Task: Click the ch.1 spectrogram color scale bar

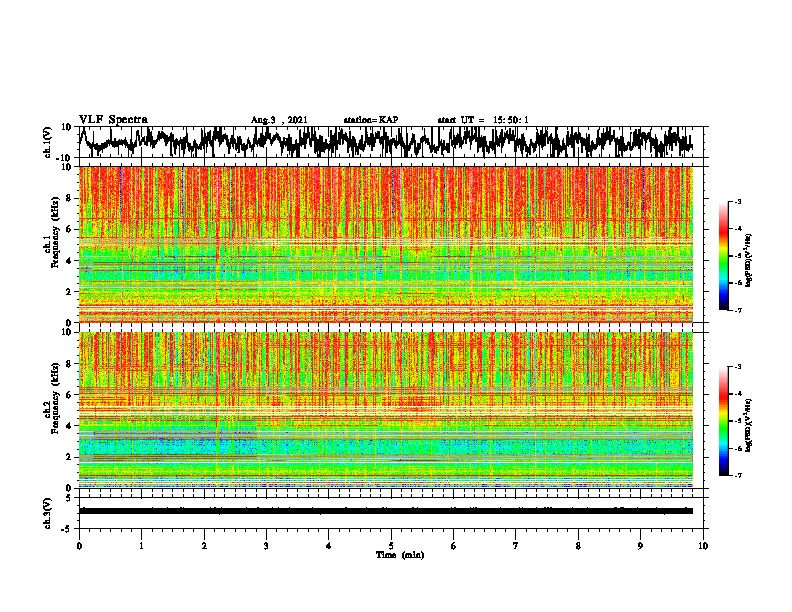Action: point(724,256)
